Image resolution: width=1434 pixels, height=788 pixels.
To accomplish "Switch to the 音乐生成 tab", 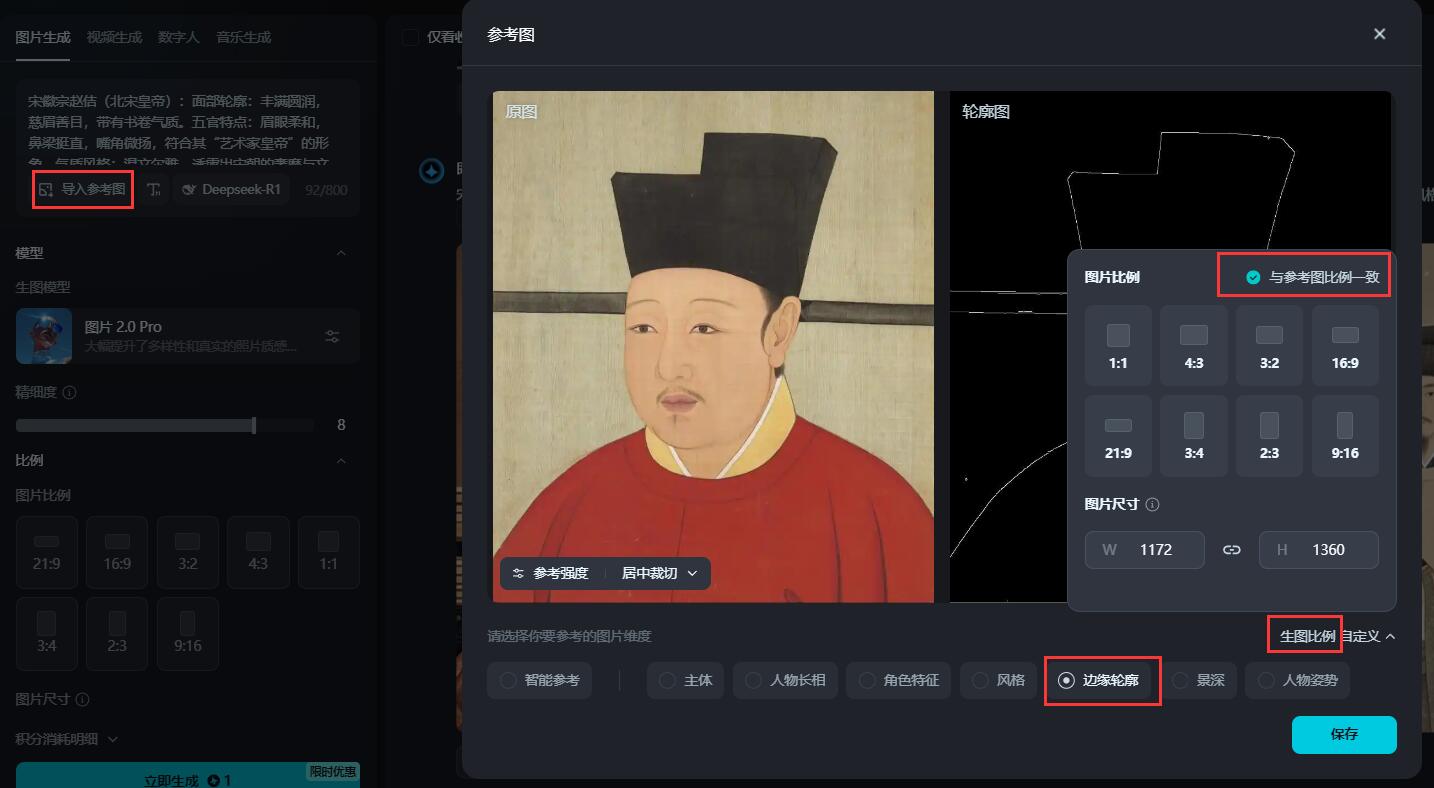I will pyautogui.click(x=244, y=37).
